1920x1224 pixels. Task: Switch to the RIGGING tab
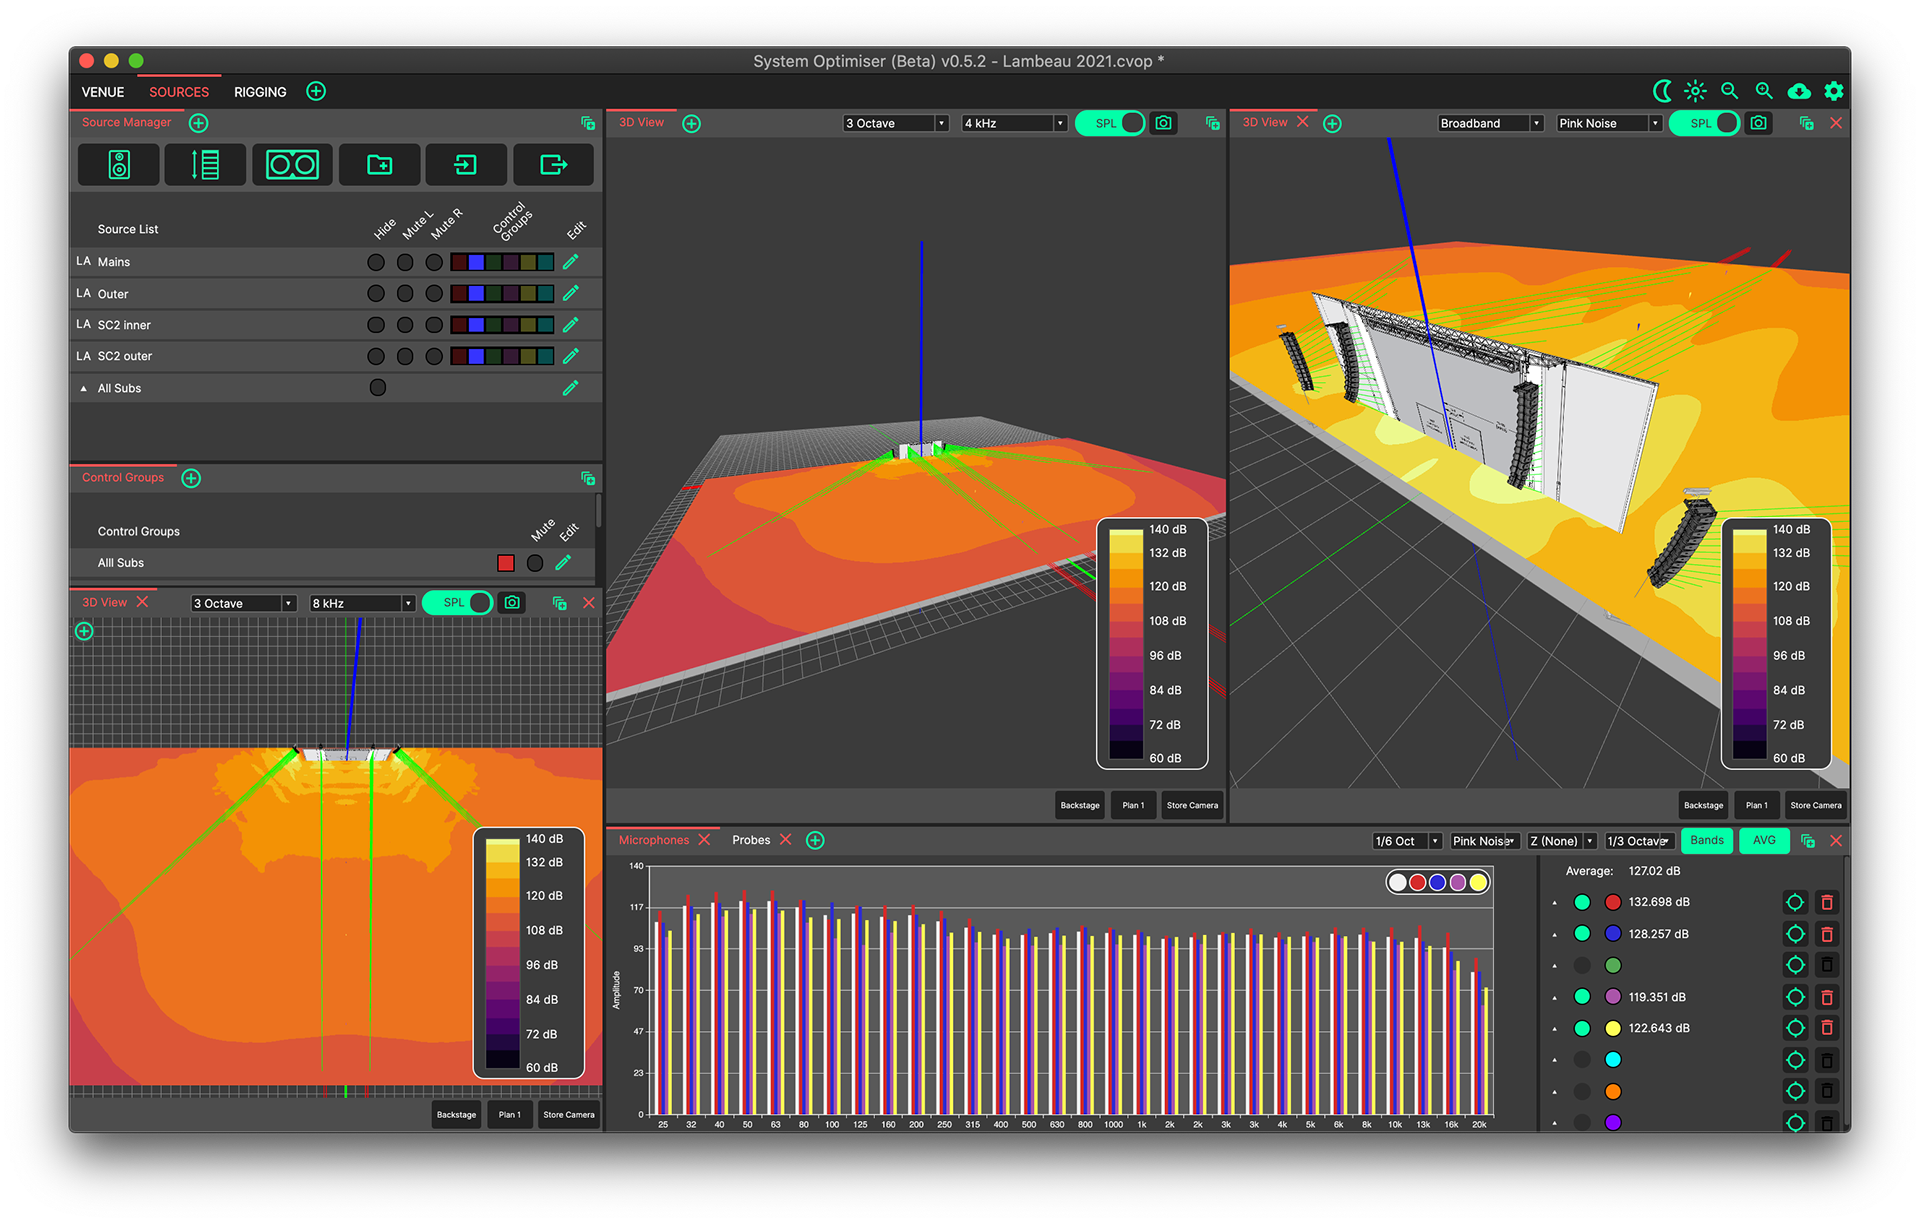tap(260, 92)
